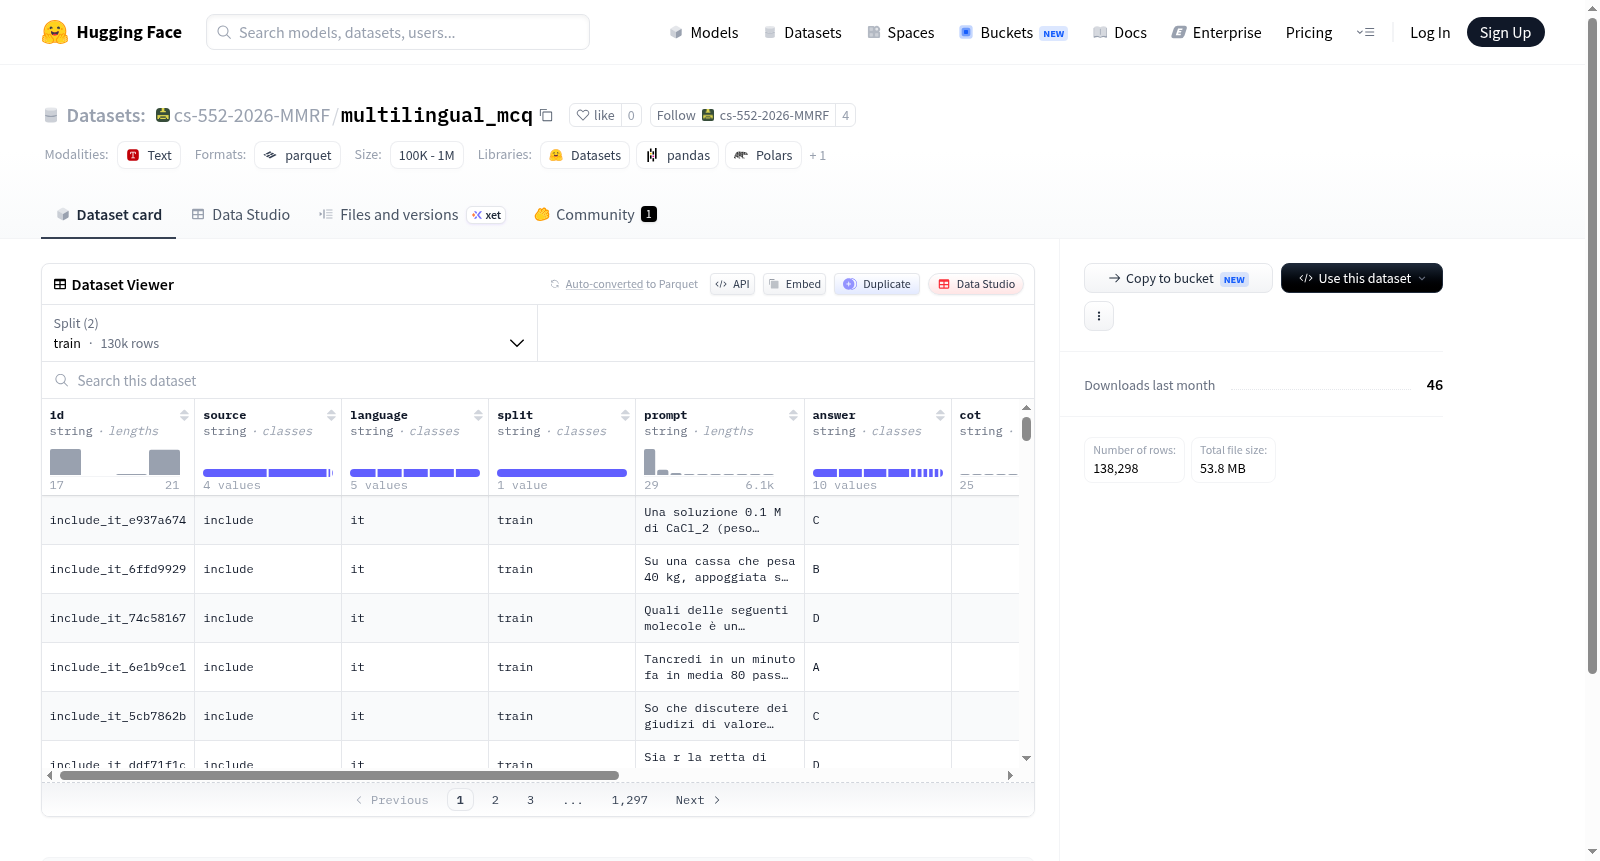Click the table's scroll-left arrow

point(49,775)
